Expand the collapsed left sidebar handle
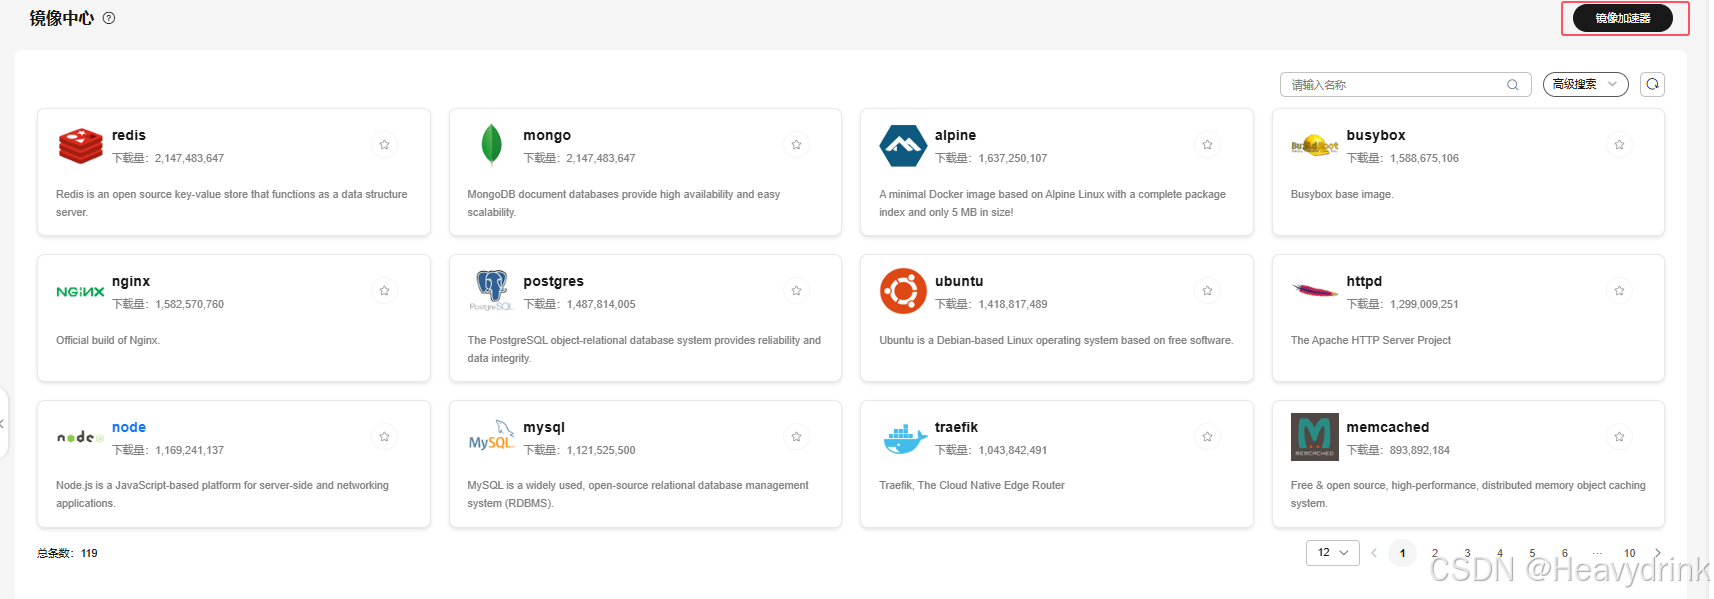This screenshot has height=599, width=1714. tap(3, 424)
